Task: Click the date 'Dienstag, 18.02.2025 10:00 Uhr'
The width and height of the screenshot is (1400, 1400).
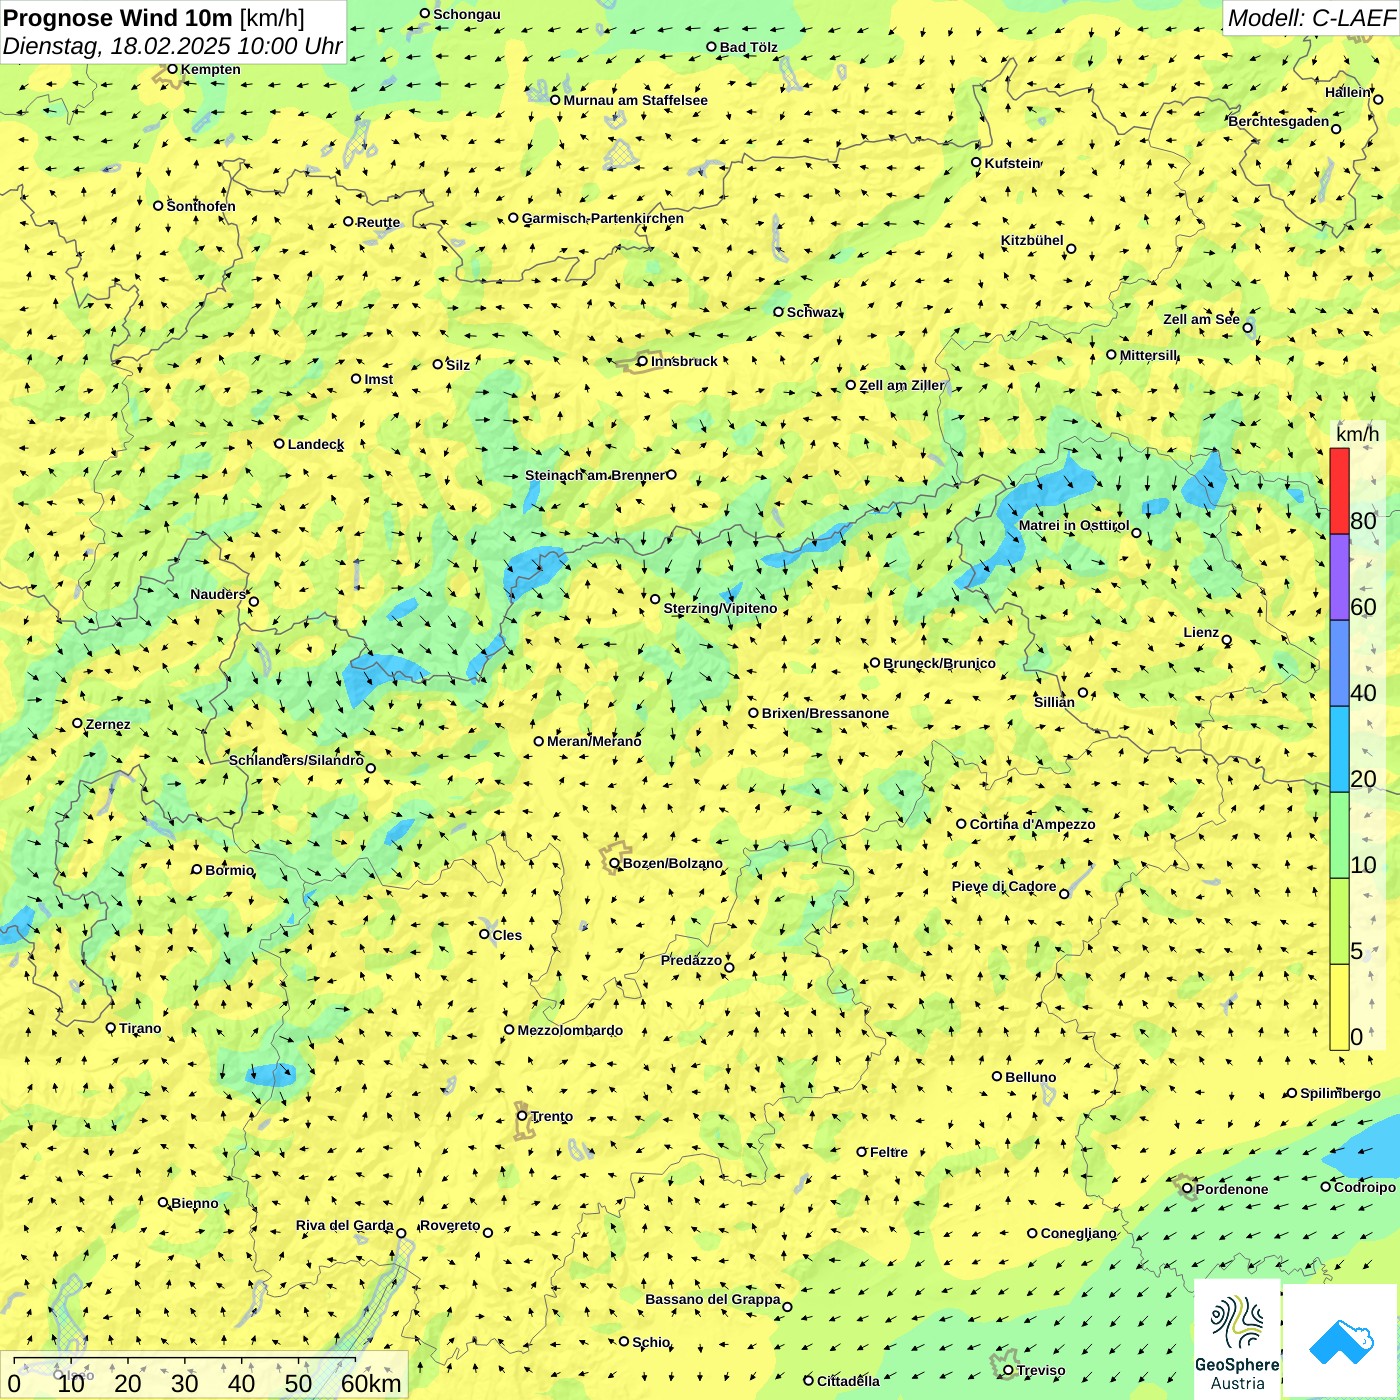Action: point(172,46)
